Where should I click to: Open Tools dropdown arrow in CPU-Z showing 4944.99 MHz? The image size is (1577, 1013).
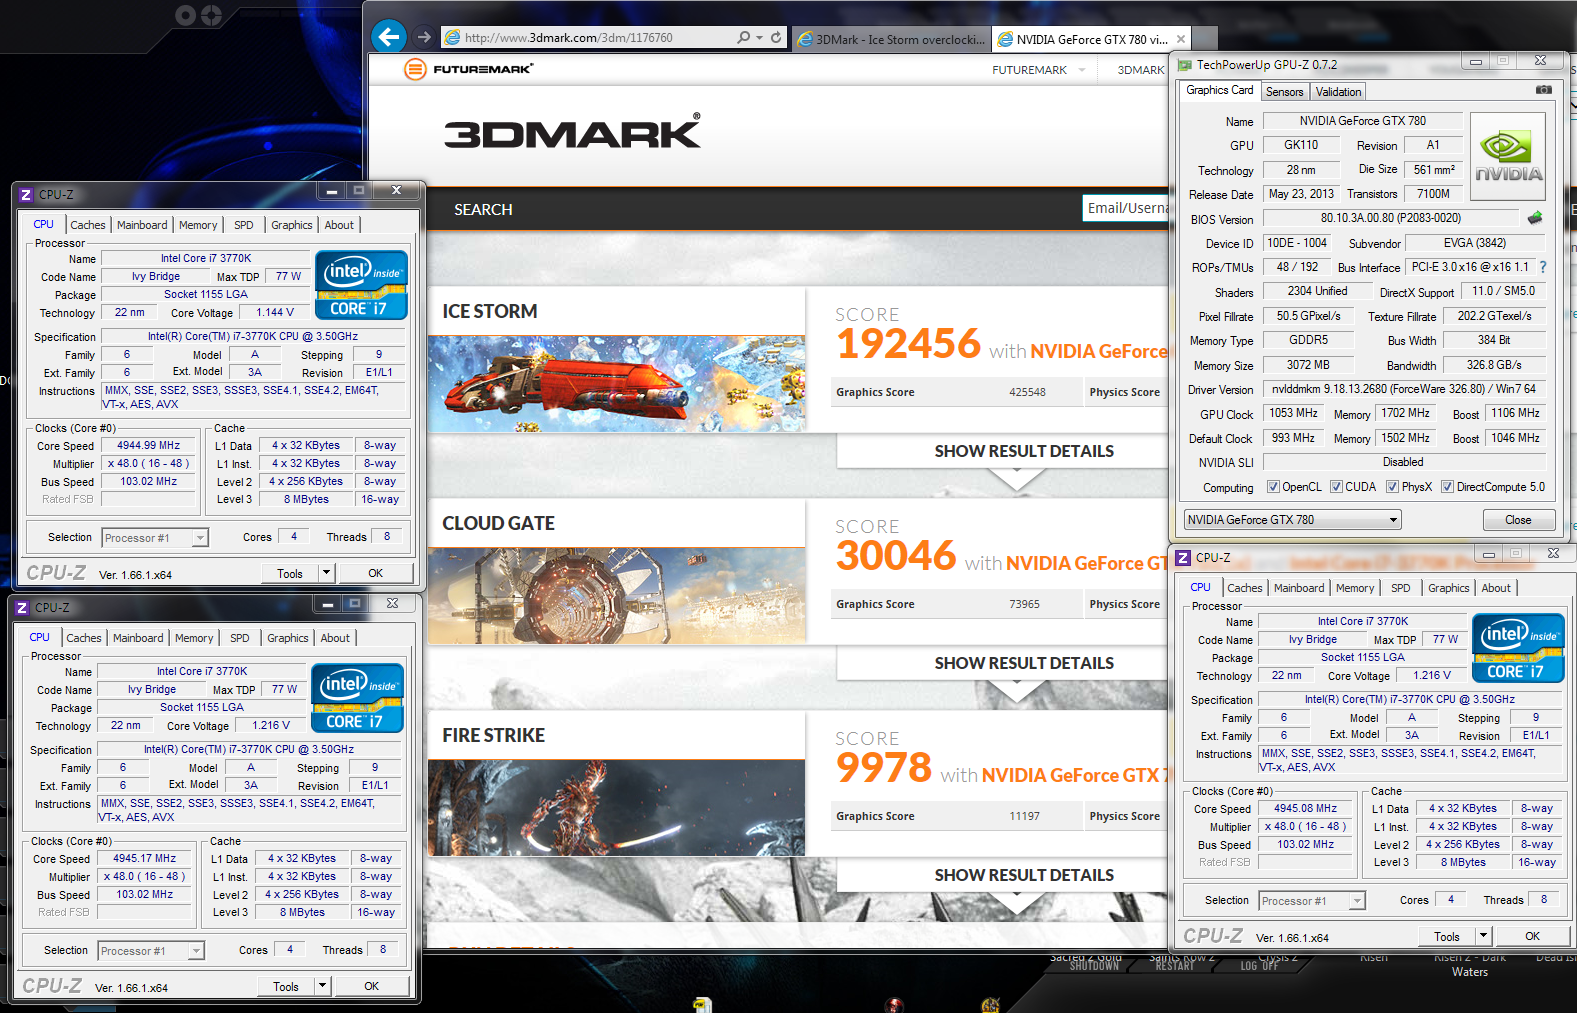coord(326,573)
